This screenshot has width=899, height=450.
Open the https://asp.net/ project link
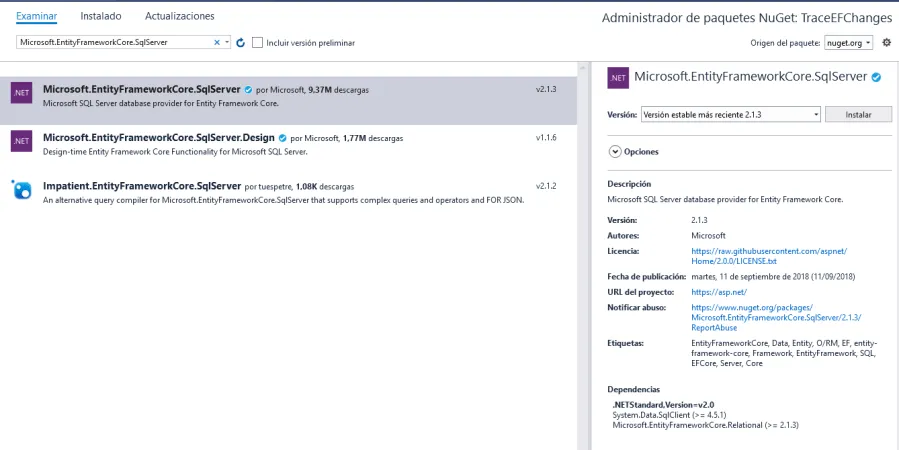tap(719, 292)
